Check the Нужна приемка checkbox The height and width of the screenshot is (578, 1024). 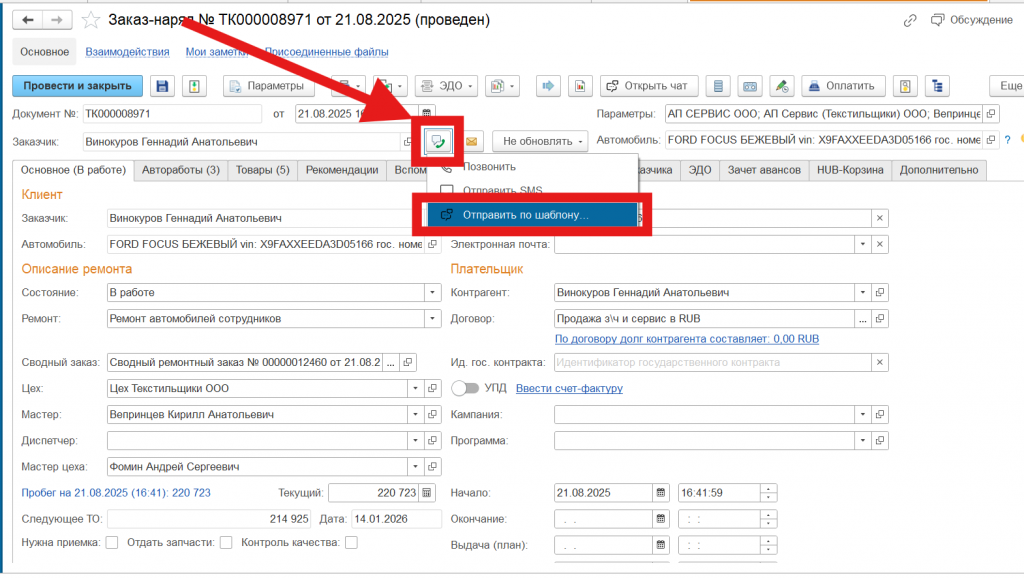click(x=112, y=543)
